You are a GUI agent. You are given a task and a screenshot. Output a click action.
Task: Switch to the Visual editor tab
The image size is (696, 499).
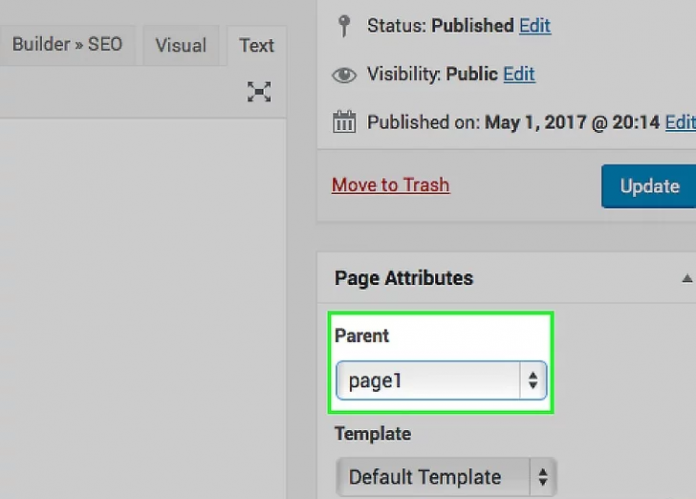click(180, 45)
